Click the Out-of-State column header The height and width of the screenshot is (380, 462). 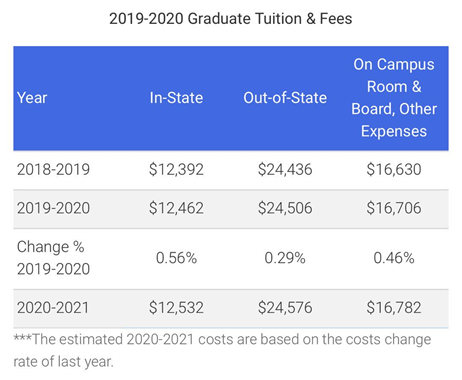pos(285,98)
